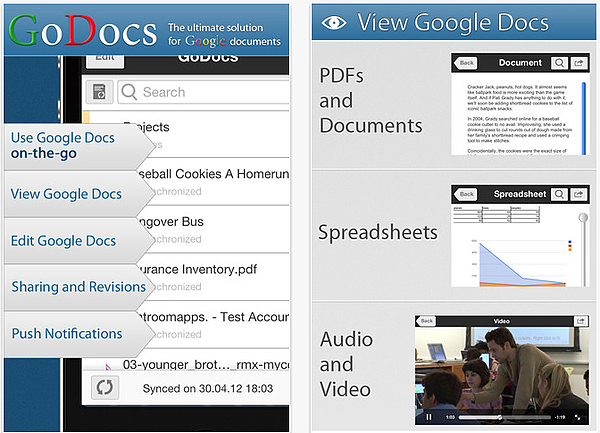Click the eye icon in View Google Docs header
This screenshot has height=433, width=600.
[334, 23]
